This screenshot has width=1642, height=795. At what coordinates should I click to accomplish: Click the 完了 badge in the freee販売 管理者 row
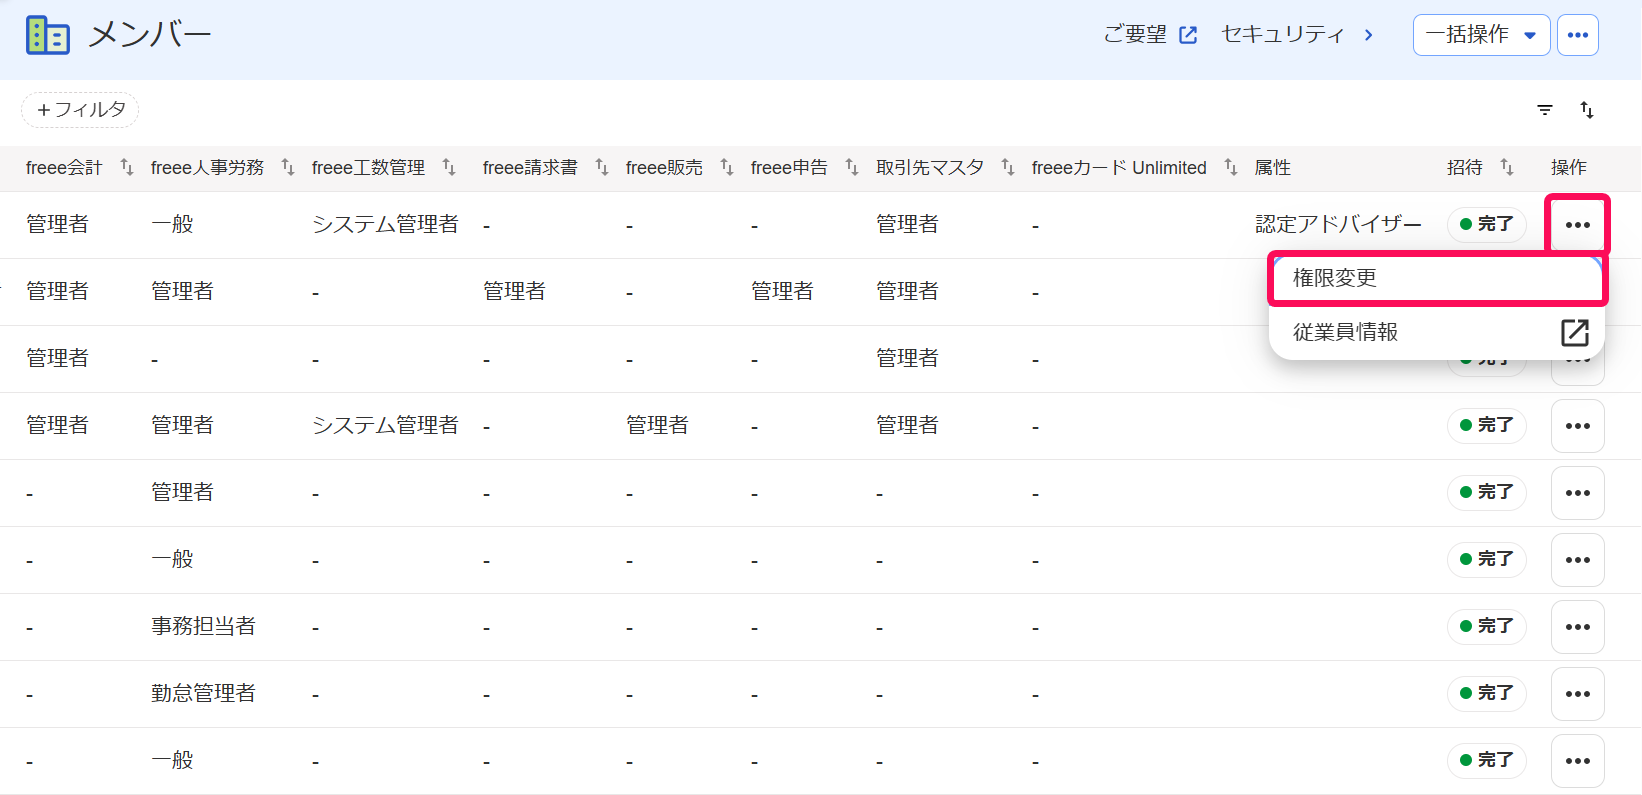[x=1487, y=425]
